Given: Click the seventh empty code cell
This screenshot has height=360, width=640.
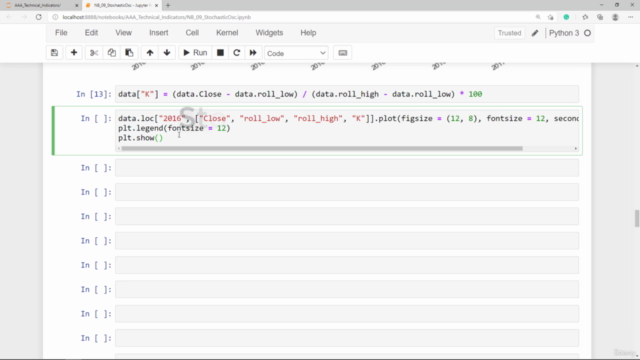Looking at the screenshot, I should pyautogui.click(x=347, y=314).
